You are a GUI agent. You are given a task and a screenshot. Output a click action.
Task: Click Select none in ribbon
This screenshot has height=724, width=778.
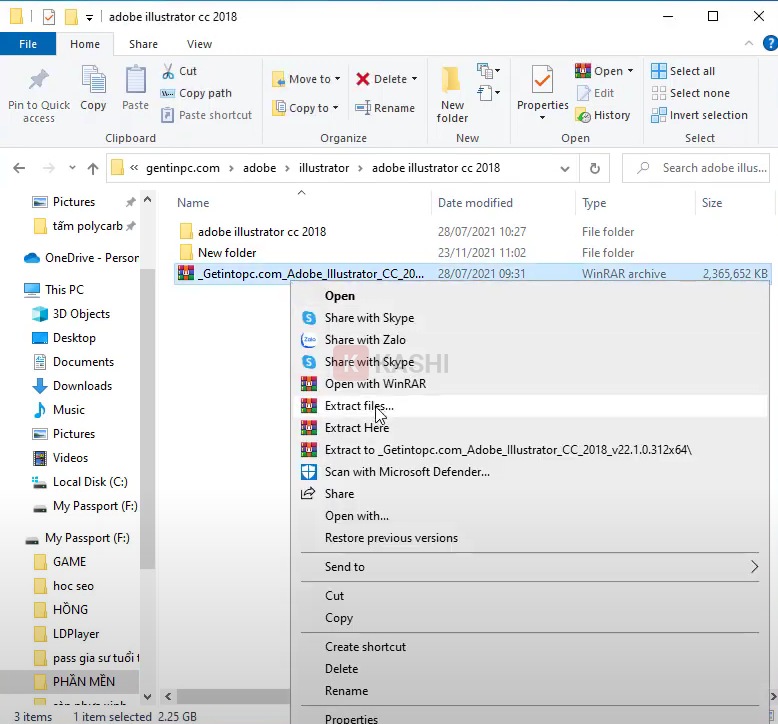(690, 93)
